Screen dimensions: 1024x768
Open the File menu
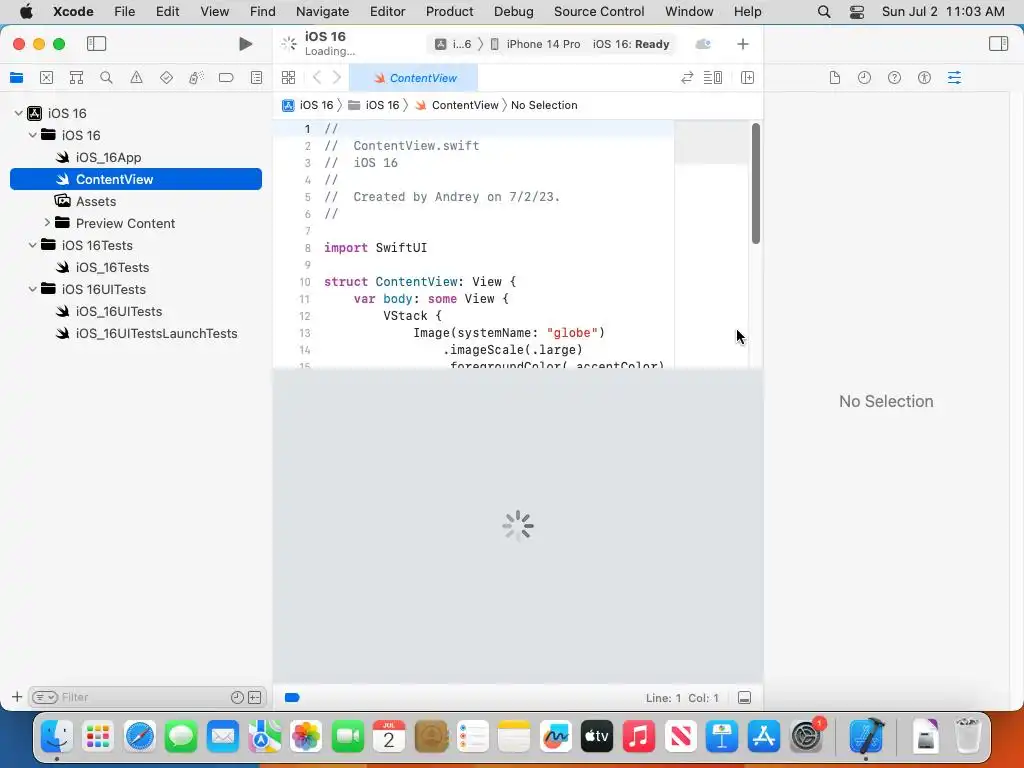click(125, 11)
